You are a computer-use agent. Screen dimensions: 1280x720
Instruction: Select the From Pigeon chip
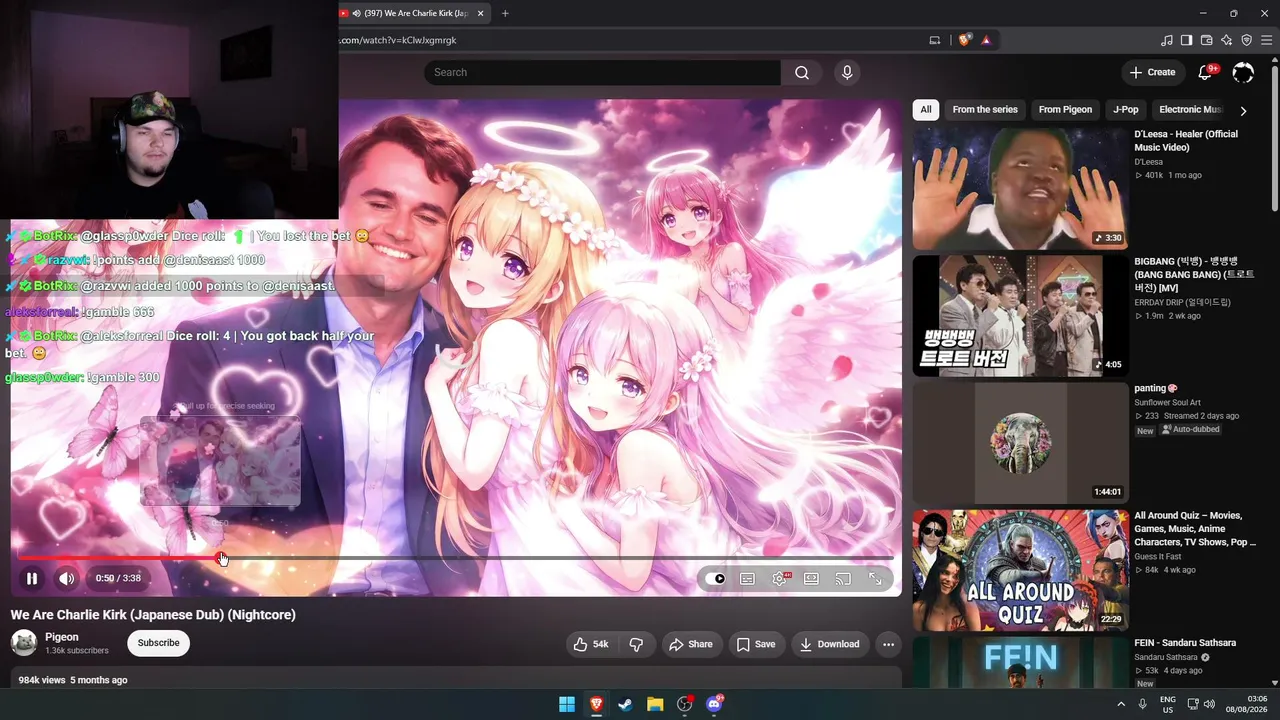tap(1065, 110)
